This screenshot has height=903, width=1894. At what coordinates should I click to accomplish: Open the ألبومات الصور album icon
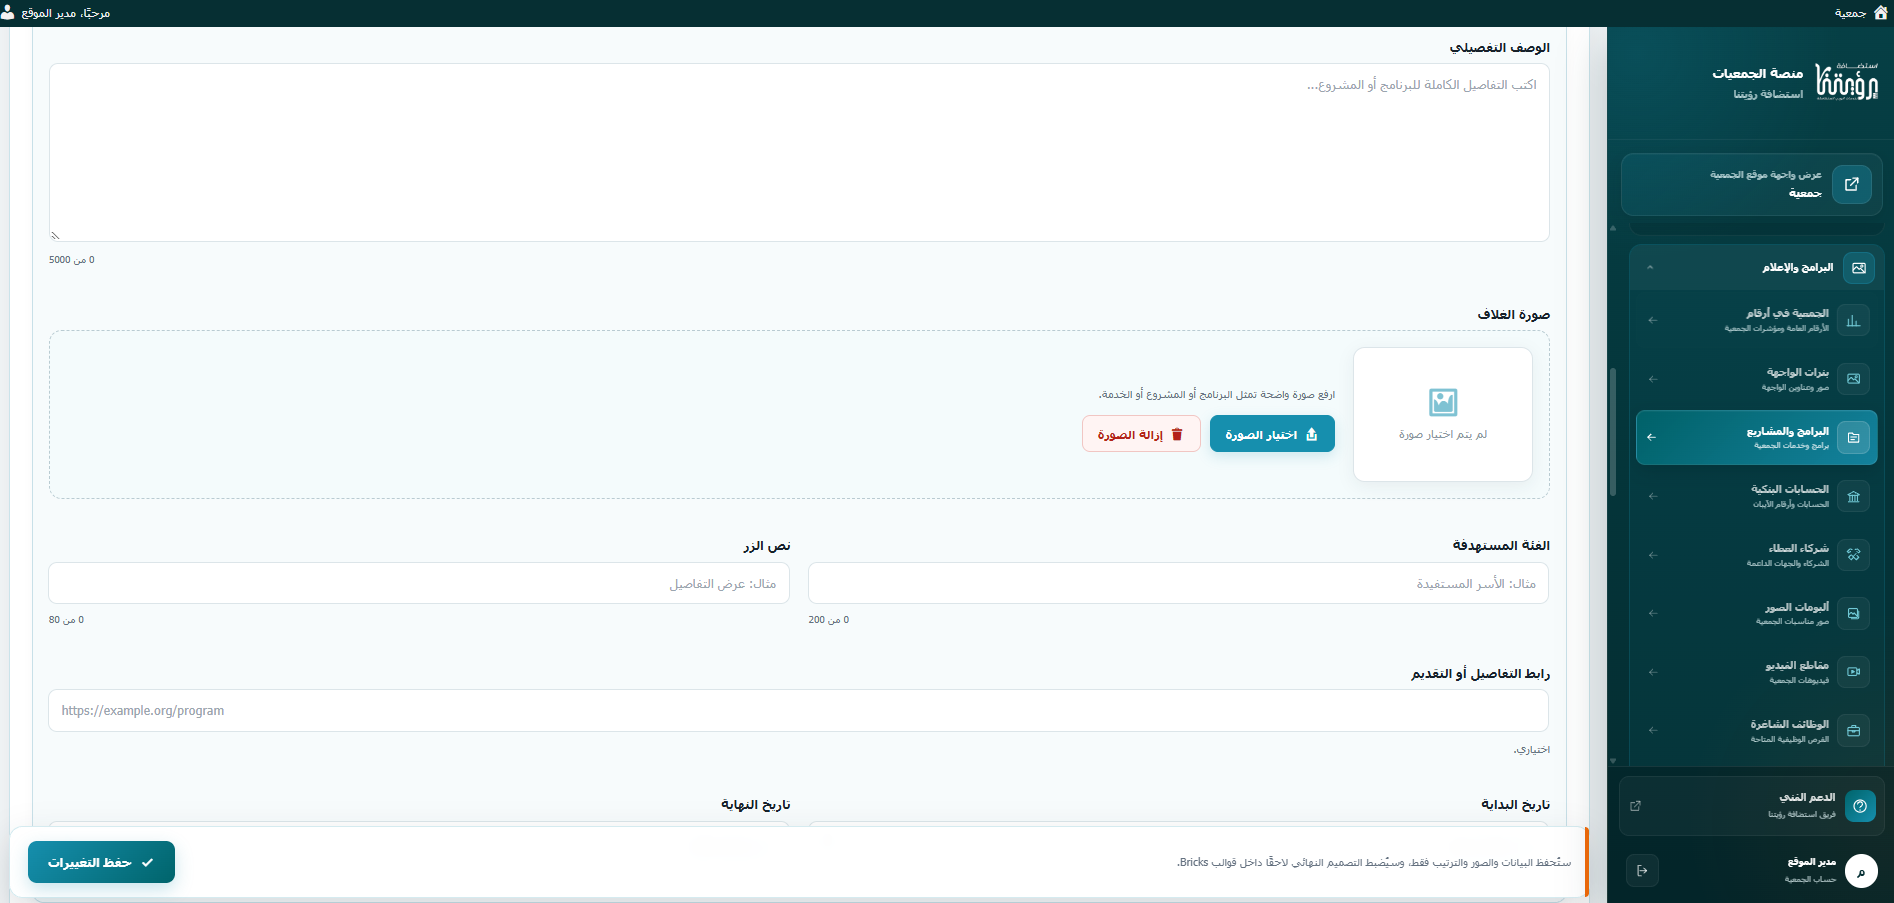(x=1853, y=614)
